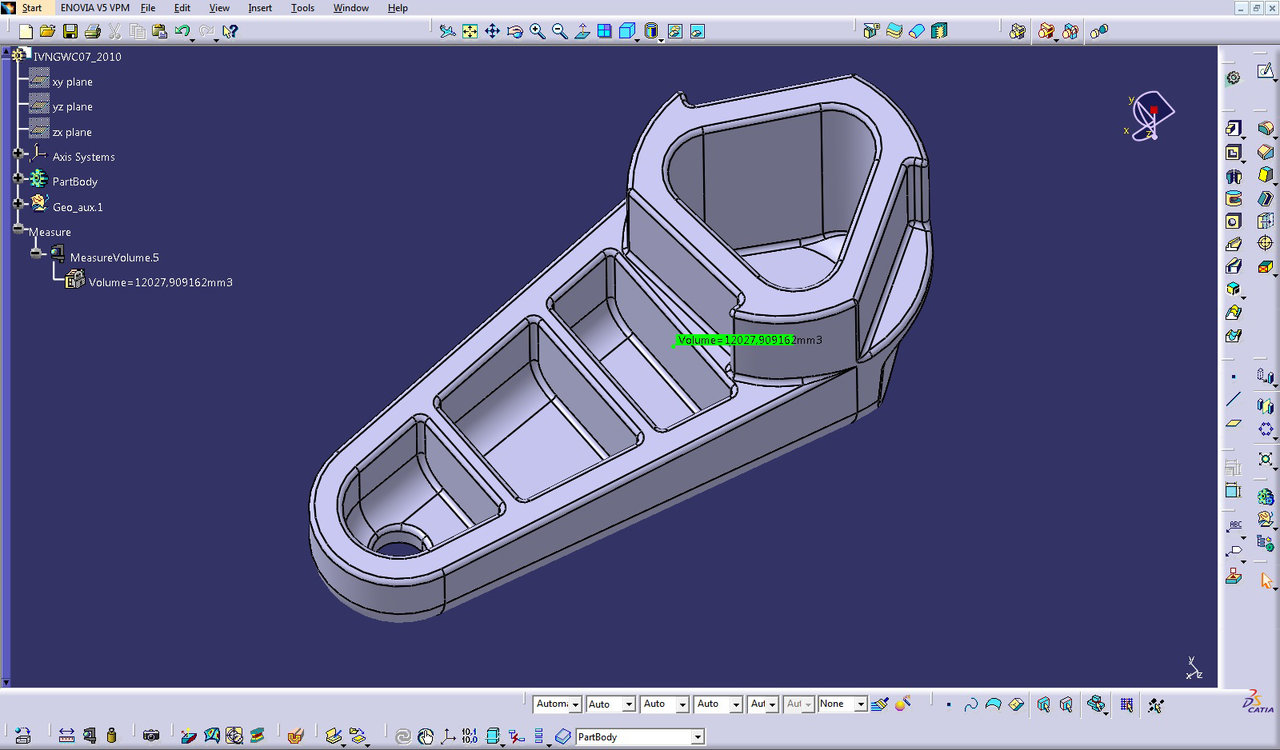Click the Measure Between icon in bottom toolbar
The height and width of the screenshot is (750, 1280).
(66, 736)
